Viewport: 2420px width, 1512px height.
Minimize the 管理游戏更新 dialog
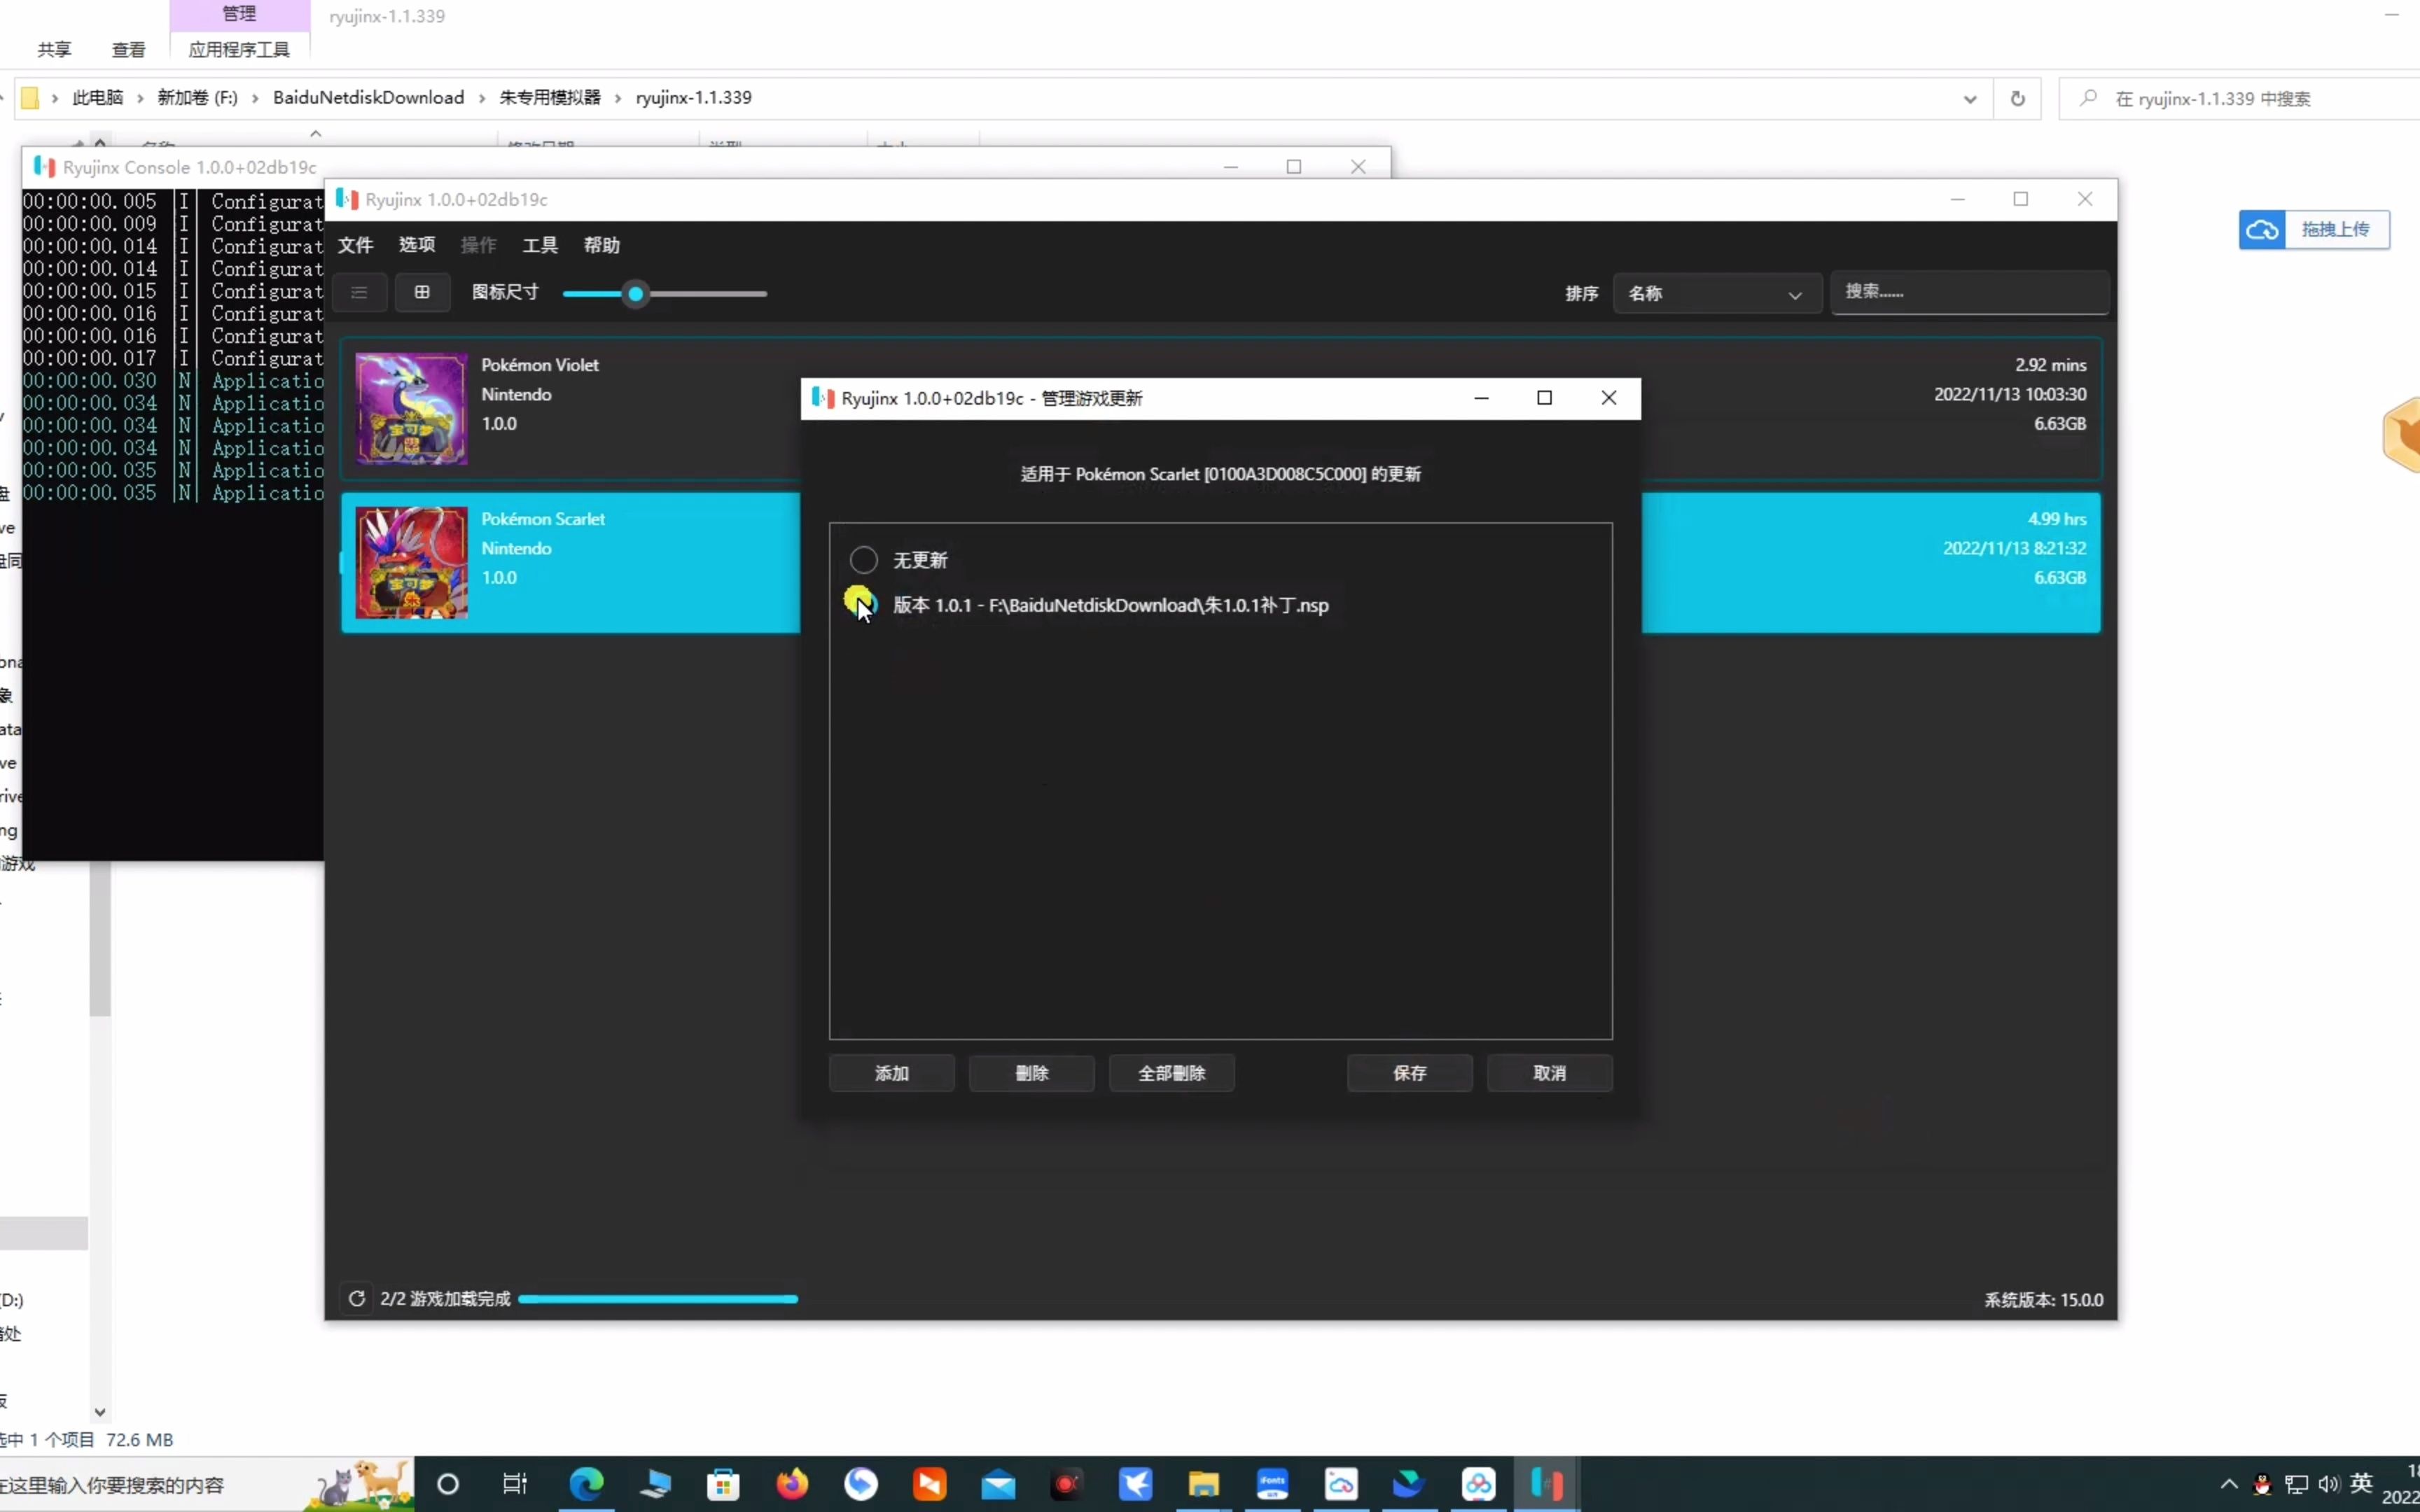(1481, 398)
